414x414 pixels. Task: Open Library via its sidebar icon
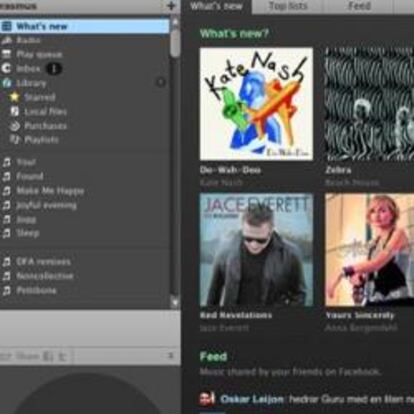7,83
